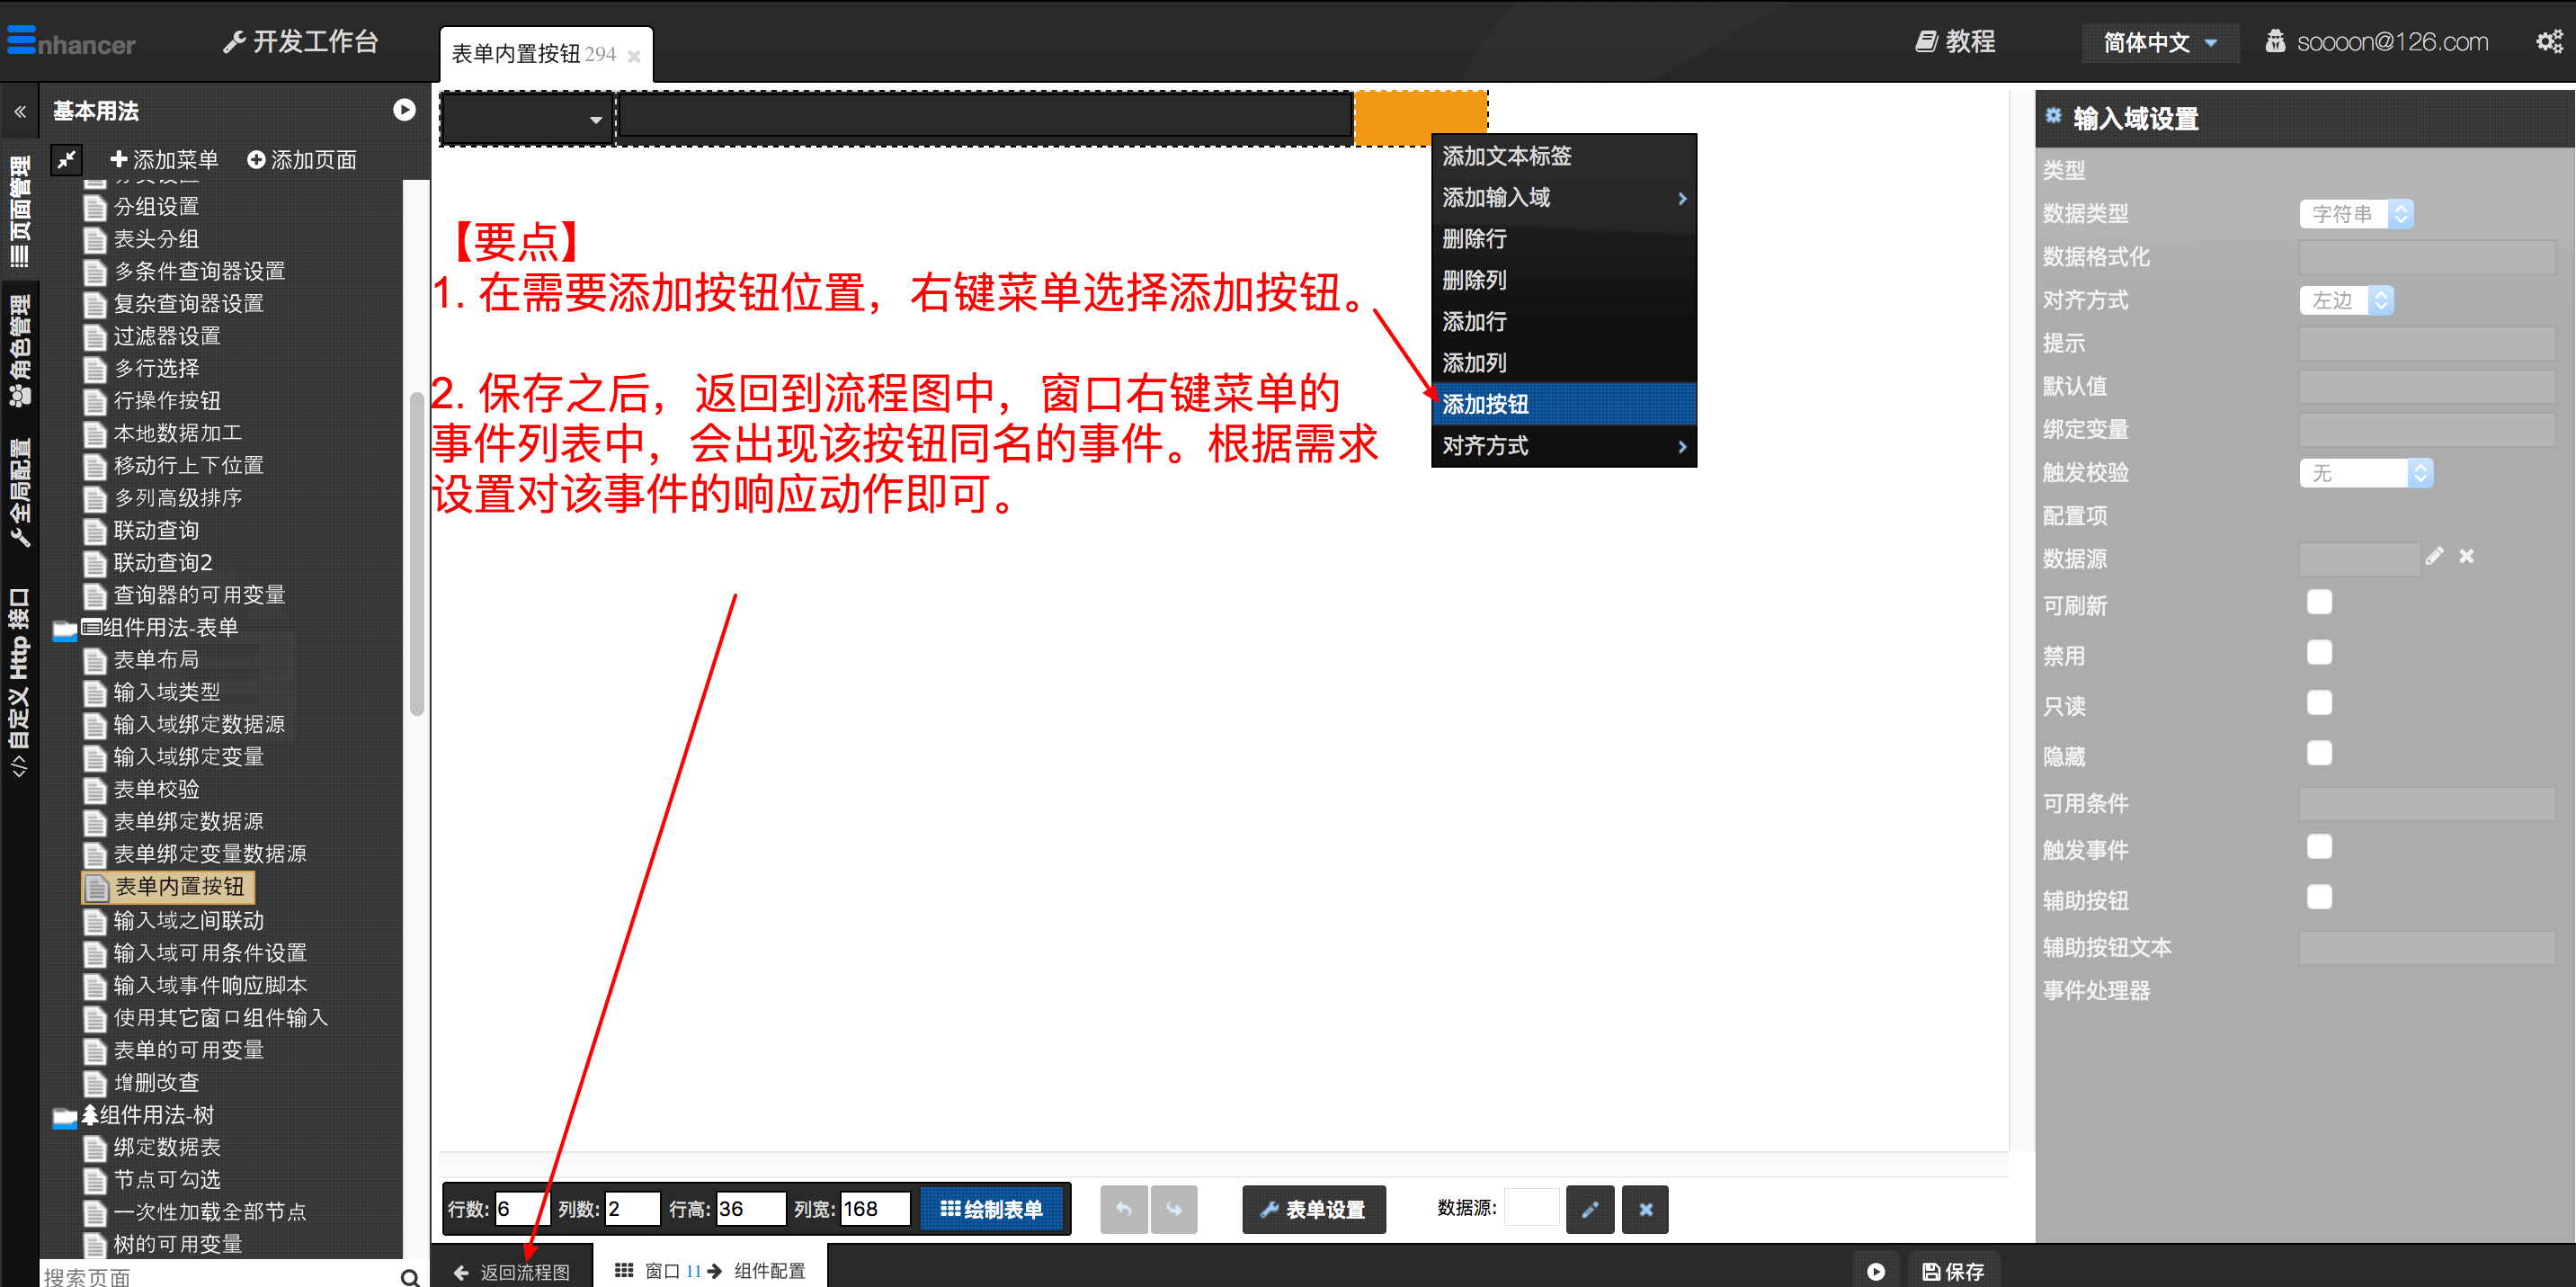The image size is (2576, 1287).
Task: Click the 绘制表单 button
Action: [991, 1209]
